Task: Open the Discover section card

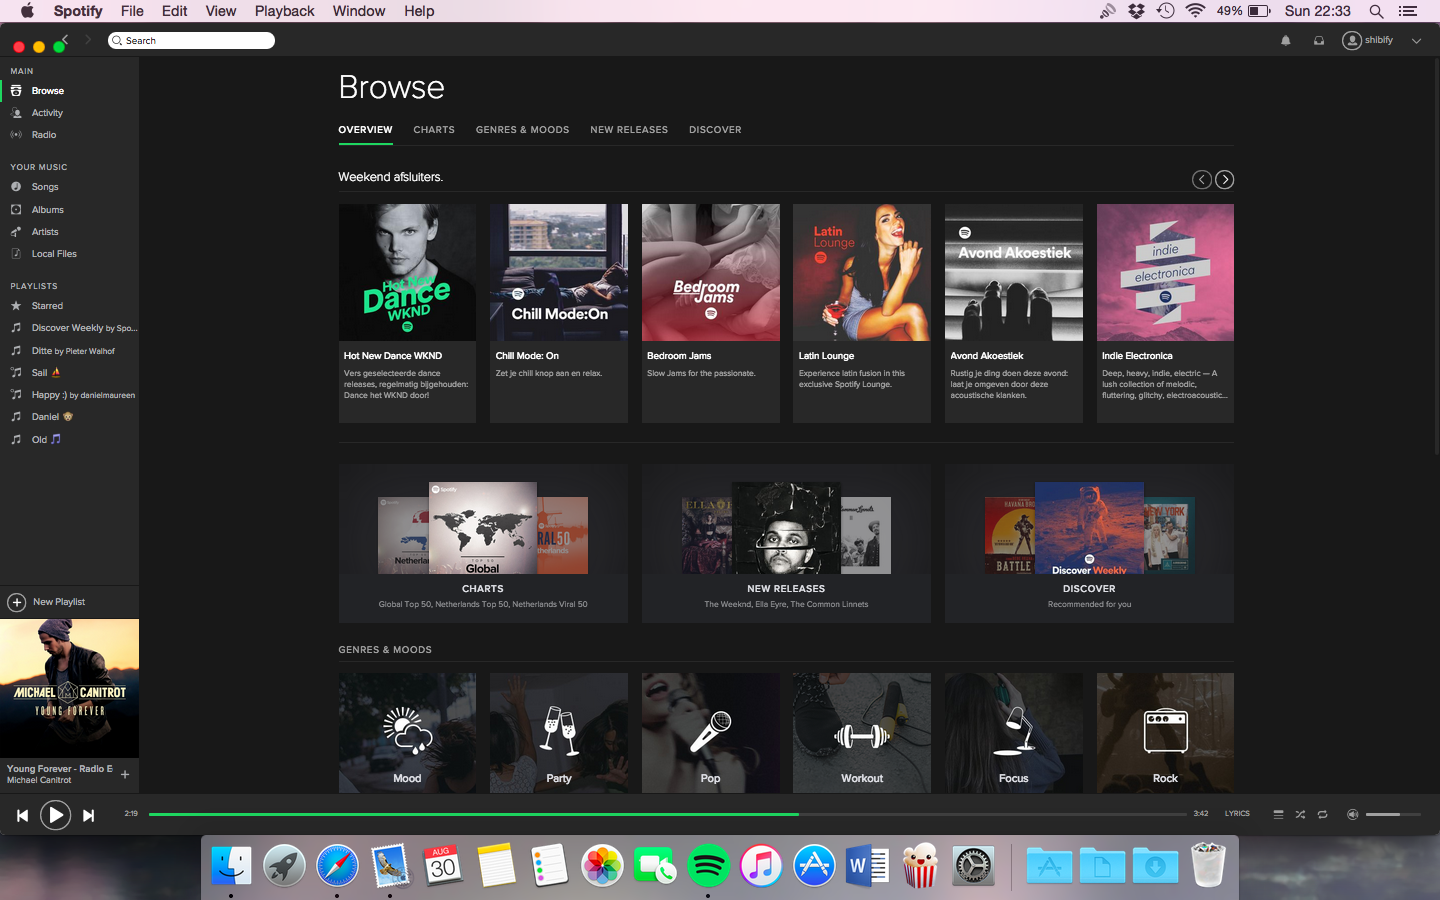Action: tap(1089, 543)
